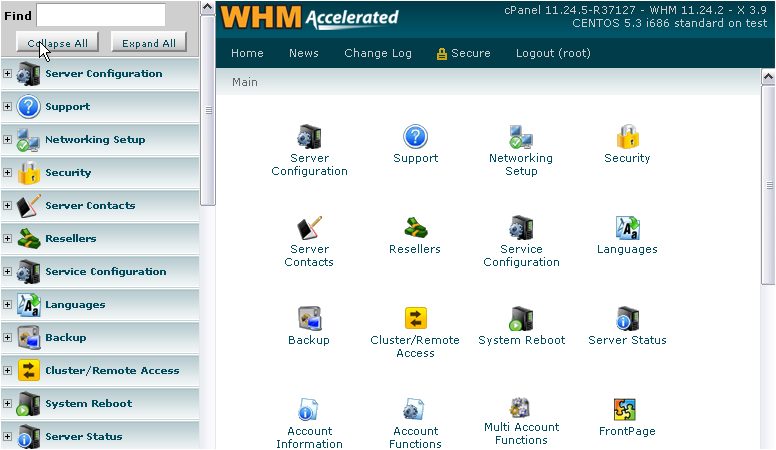Click Server Configuration icon in sidebar
This screenshot has width=776, height=450.
coord(28,74)
